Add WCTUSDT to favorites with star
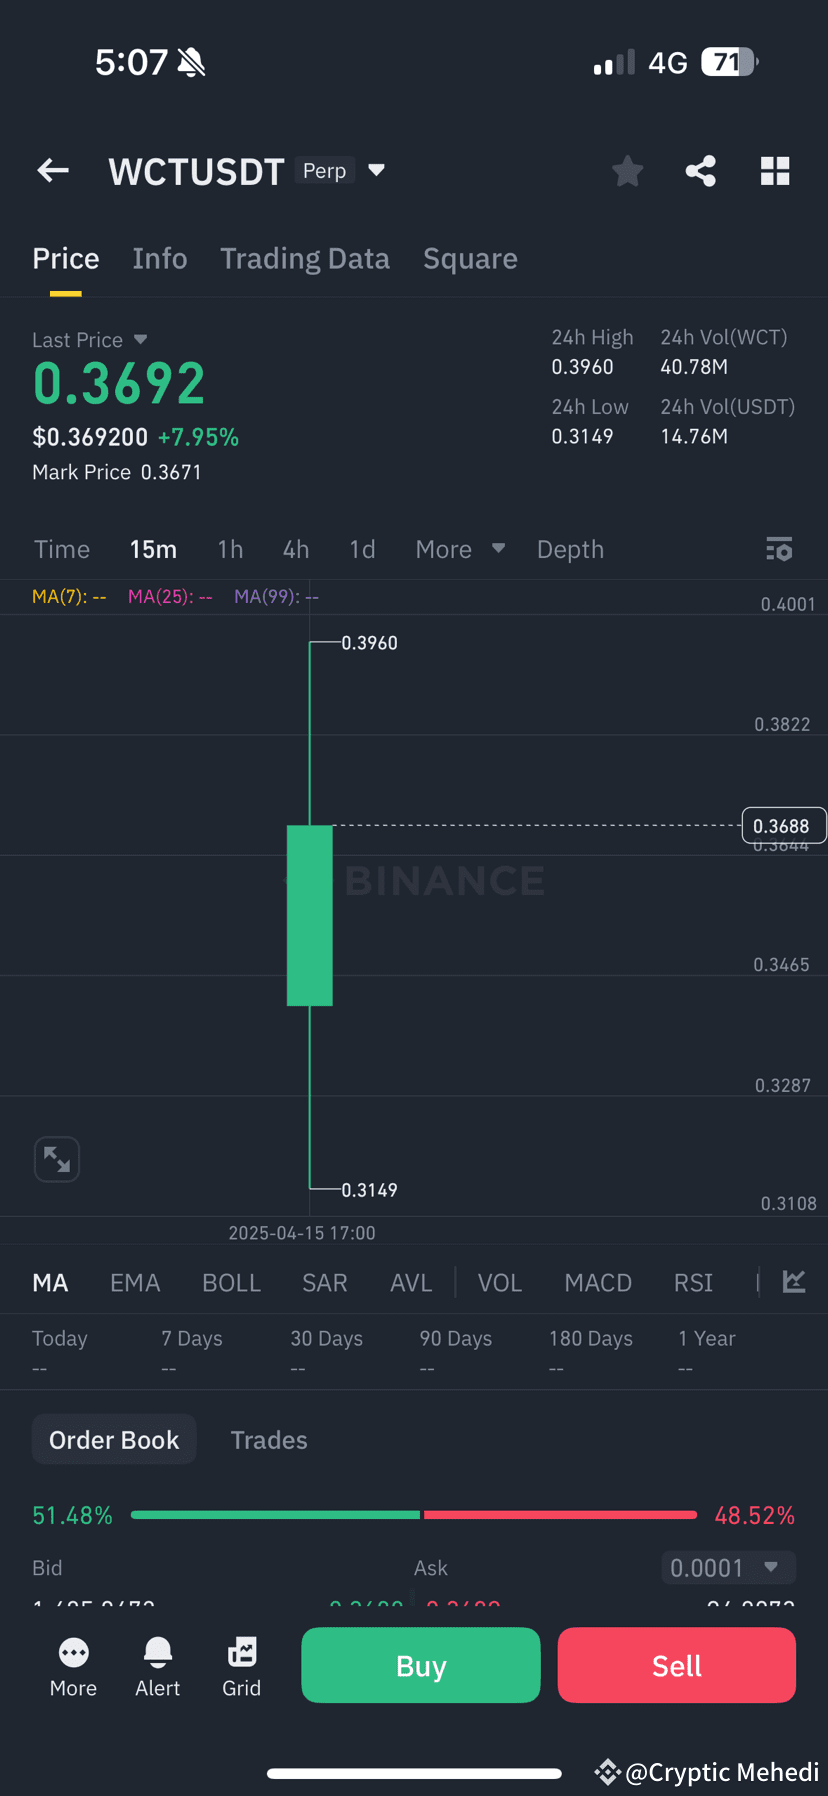828x1796 pixels. (x=628, y=171)
